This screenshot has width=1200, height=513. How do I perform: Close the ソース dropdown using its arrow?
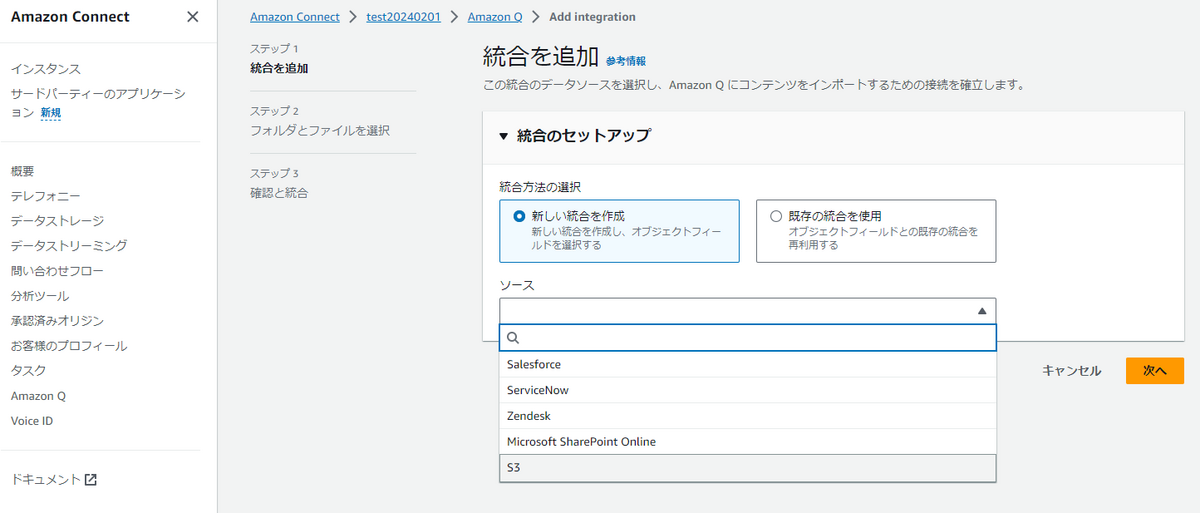click(x=982, y=311)
